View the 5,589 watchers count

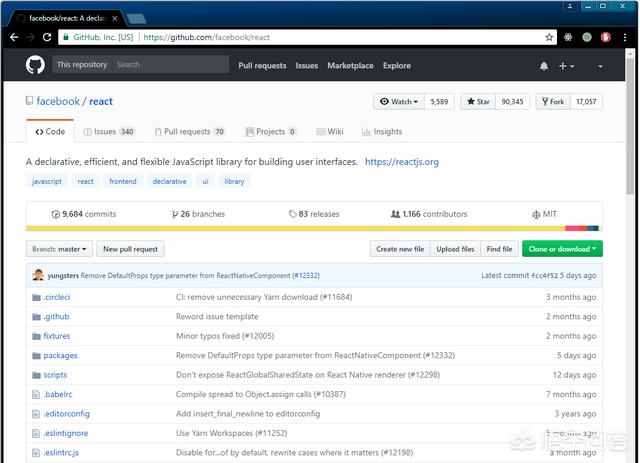tap(439, 101)
